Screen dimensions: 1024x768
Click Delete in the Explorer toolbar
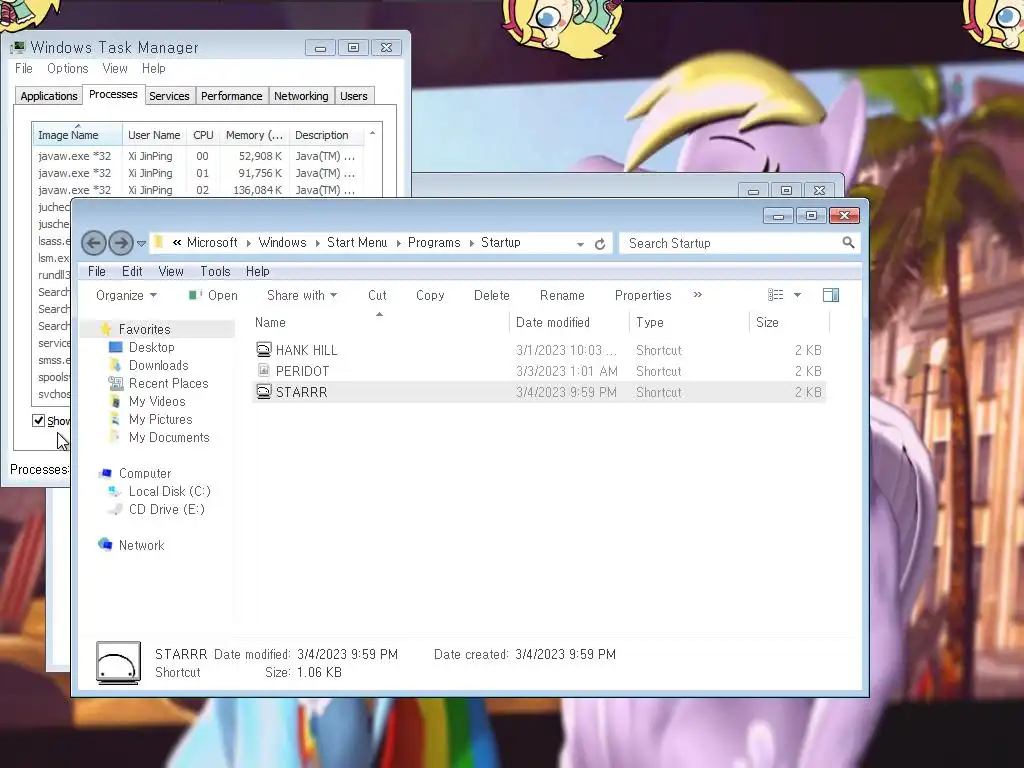(491, 295)
